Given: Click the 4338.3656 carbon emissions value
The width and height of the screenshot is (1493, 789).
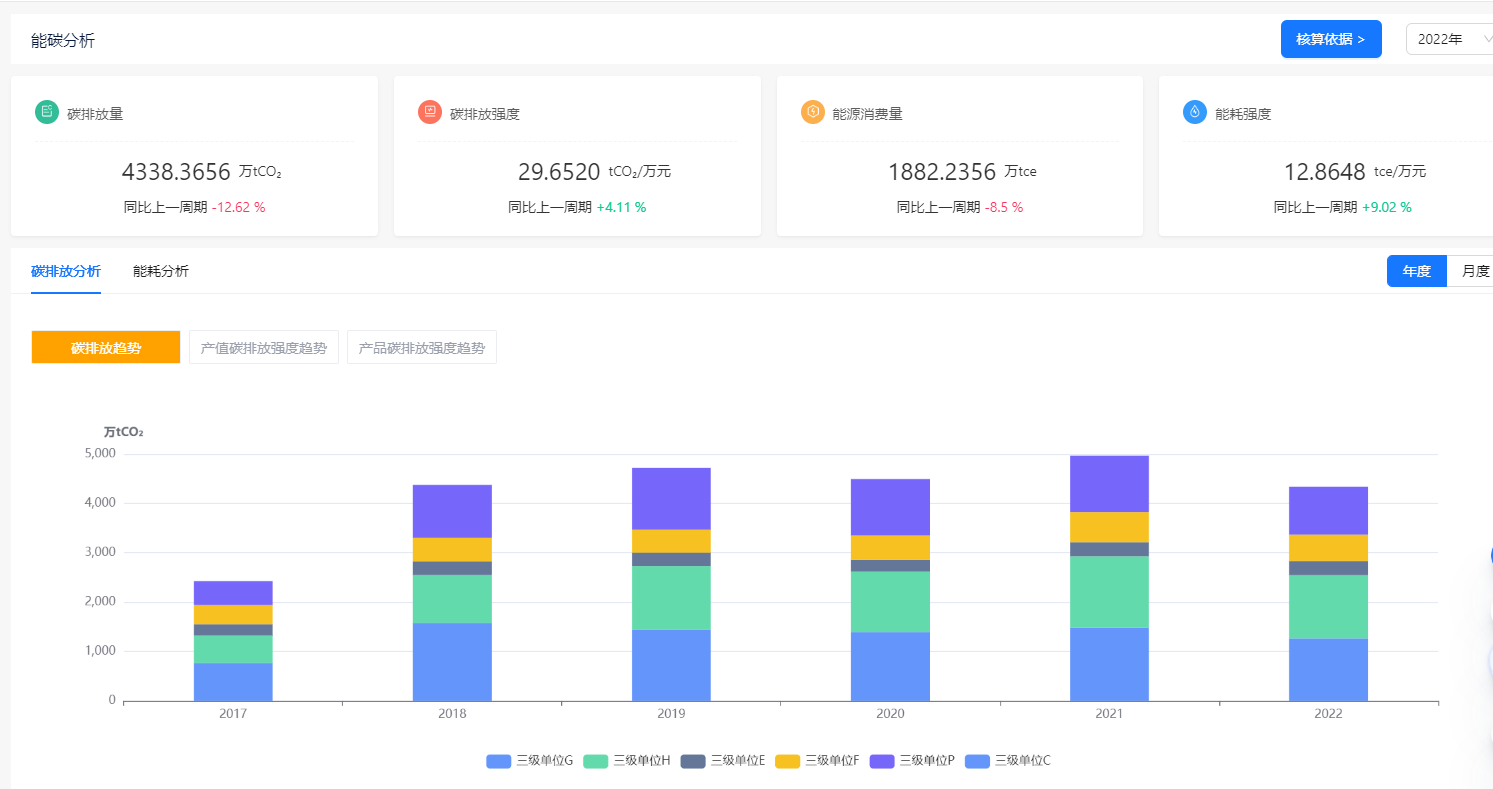Looking at the screenshot, I should click(176, 172).
